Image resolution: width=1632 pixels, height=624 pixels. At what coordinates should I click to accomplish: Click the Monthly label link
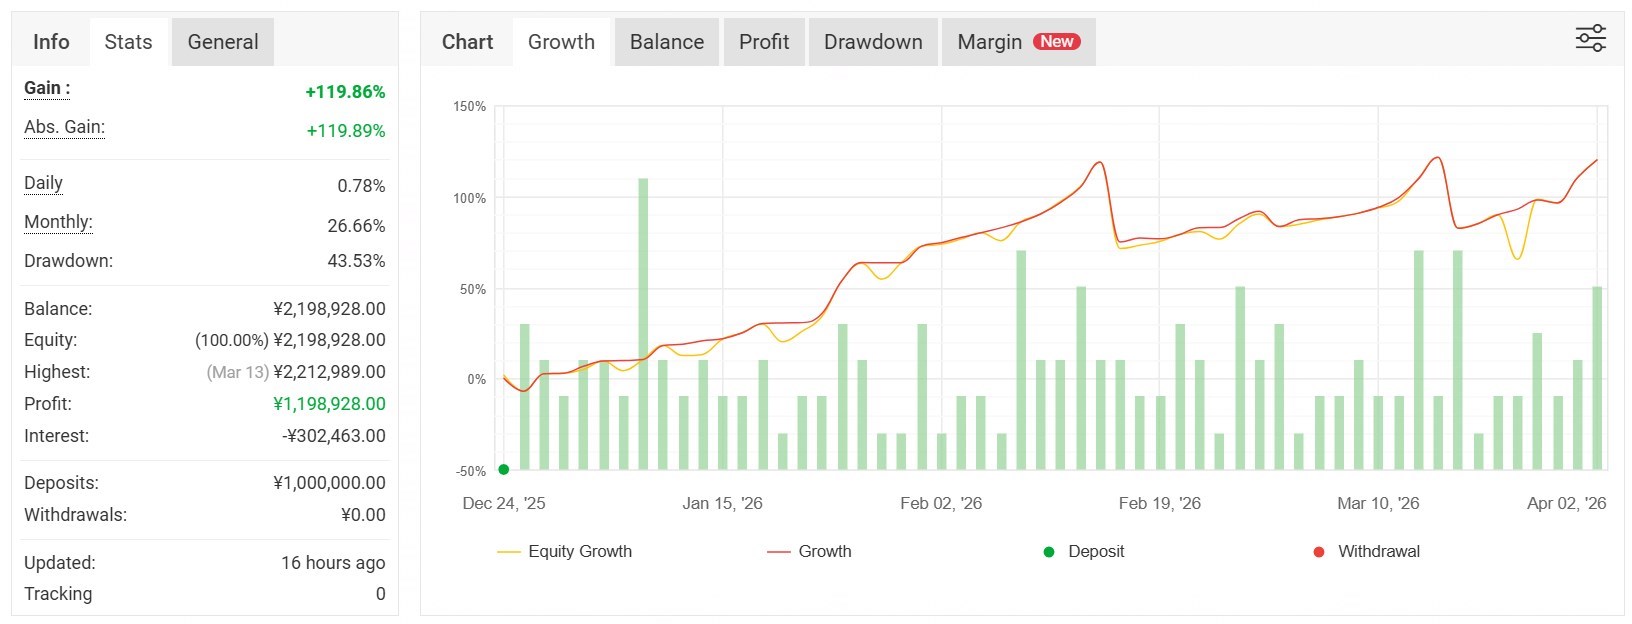pos(58,222)
